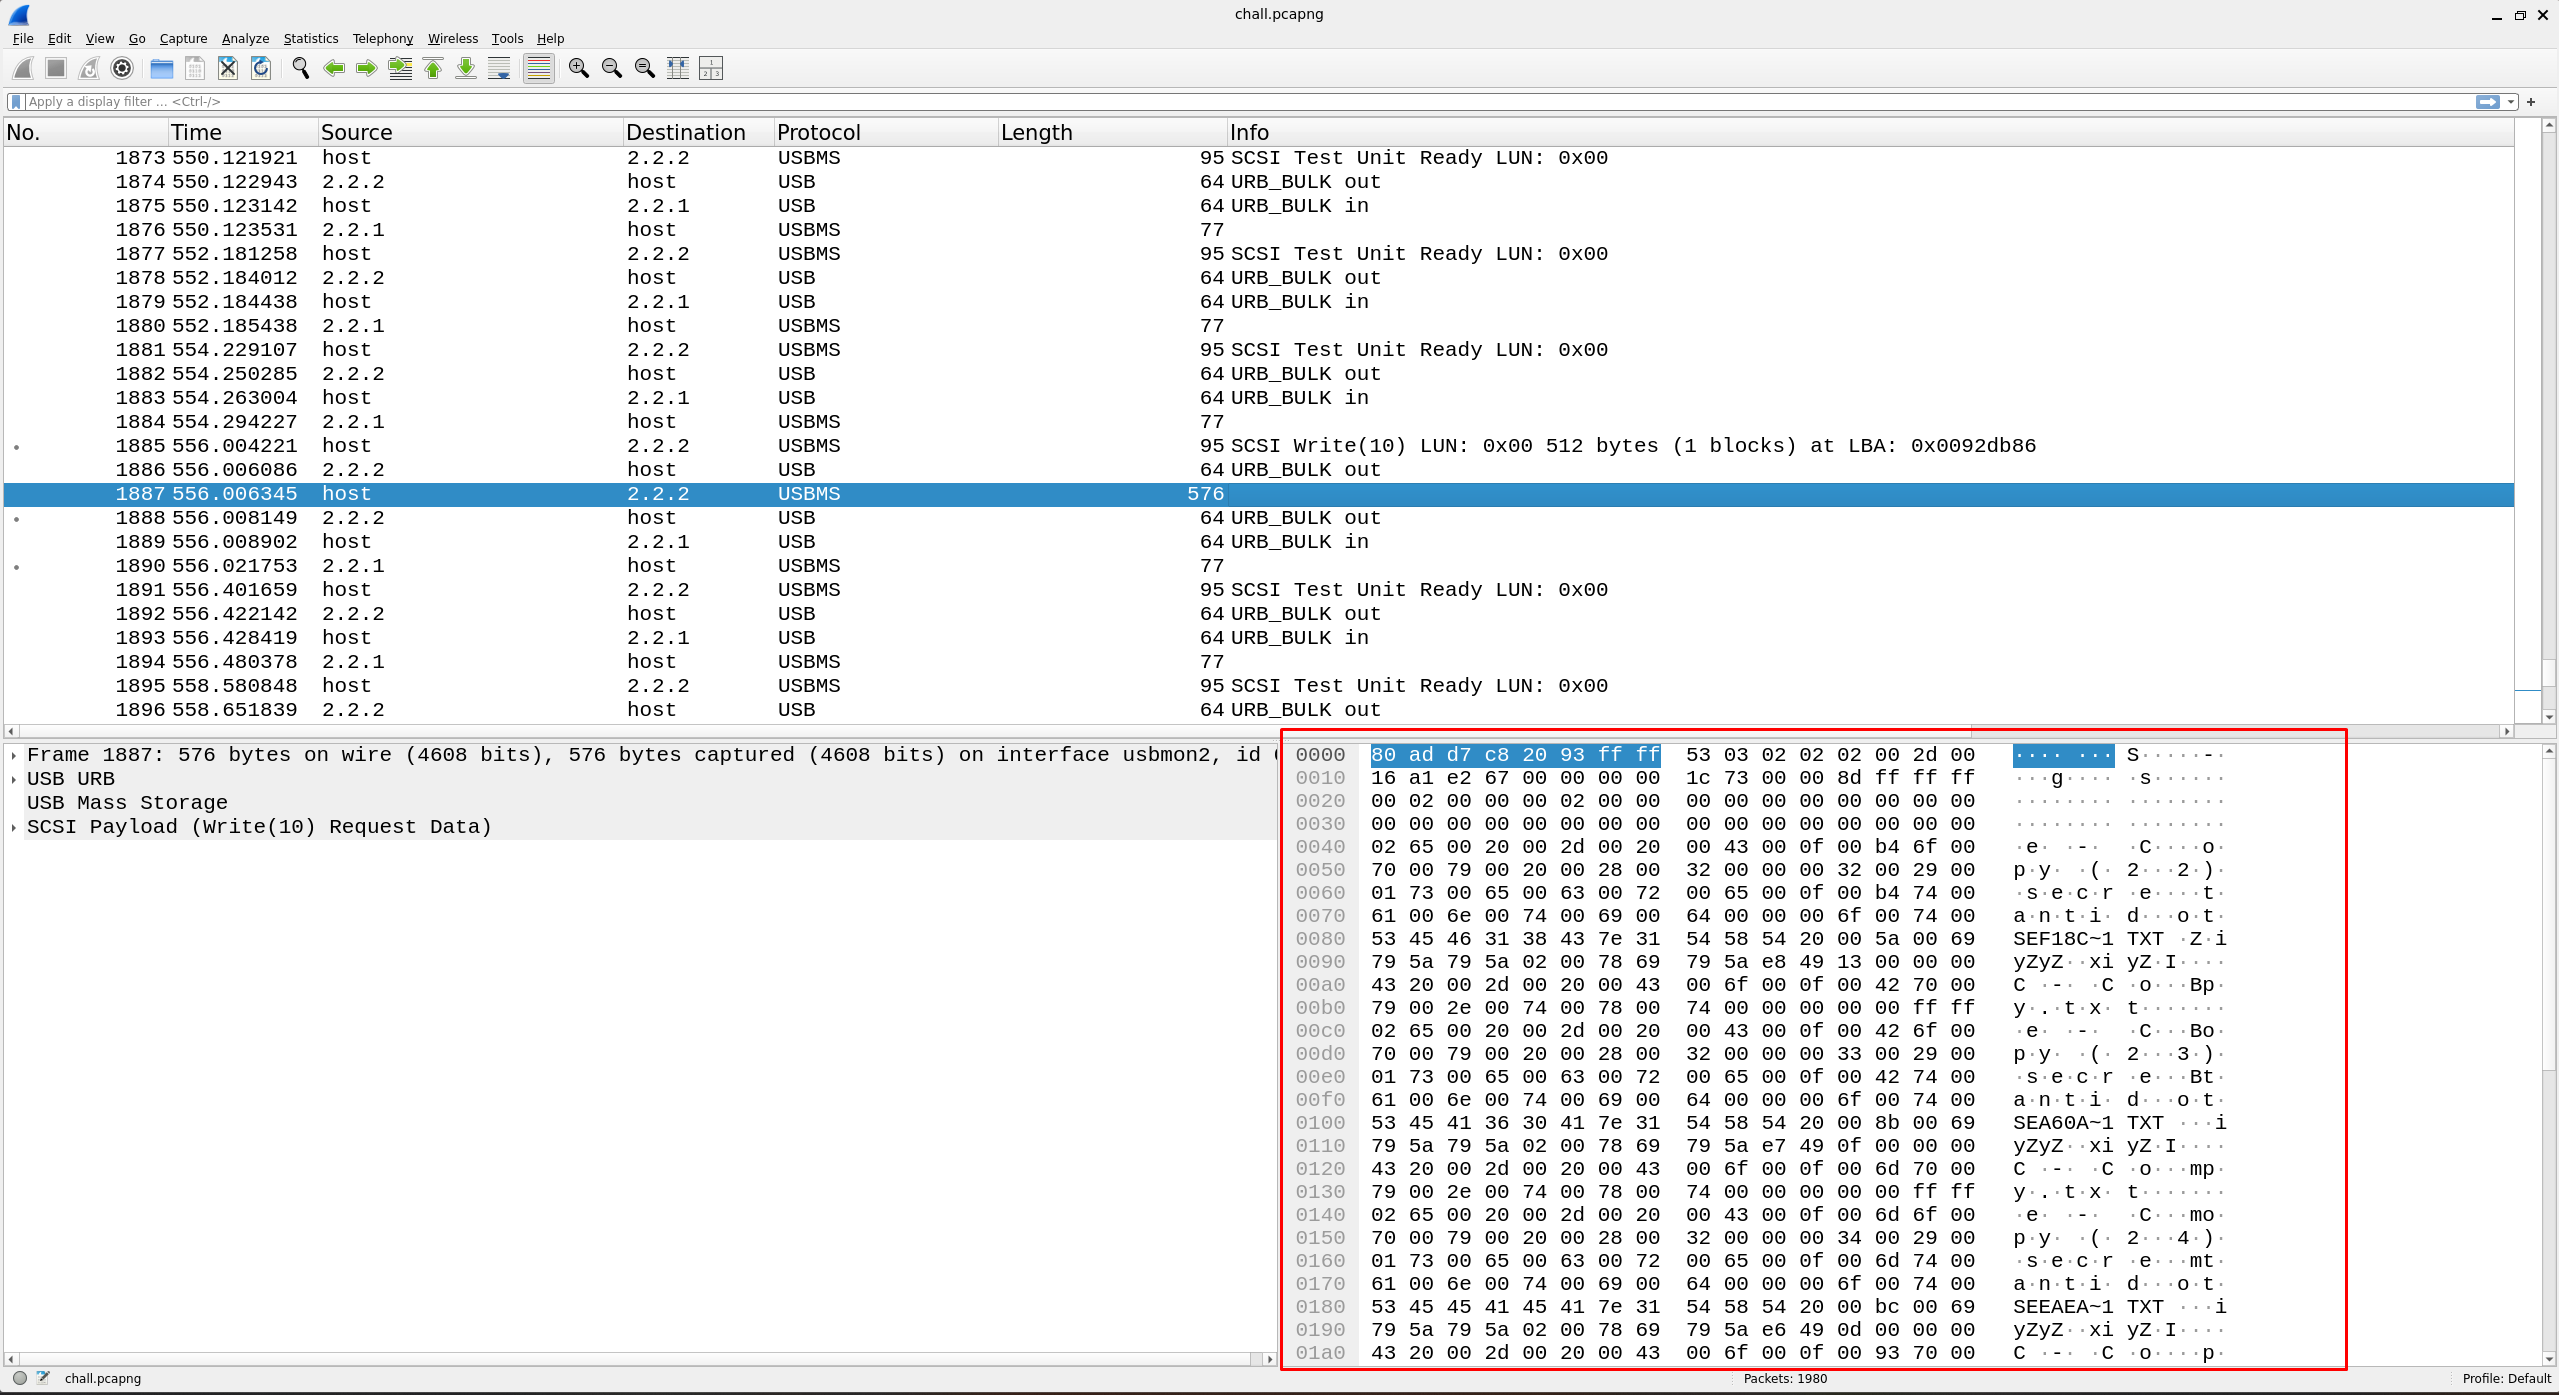Viewport: 2559px width, 1395px height.
Task: Zoom in the main window text
Action: (578, 68)
